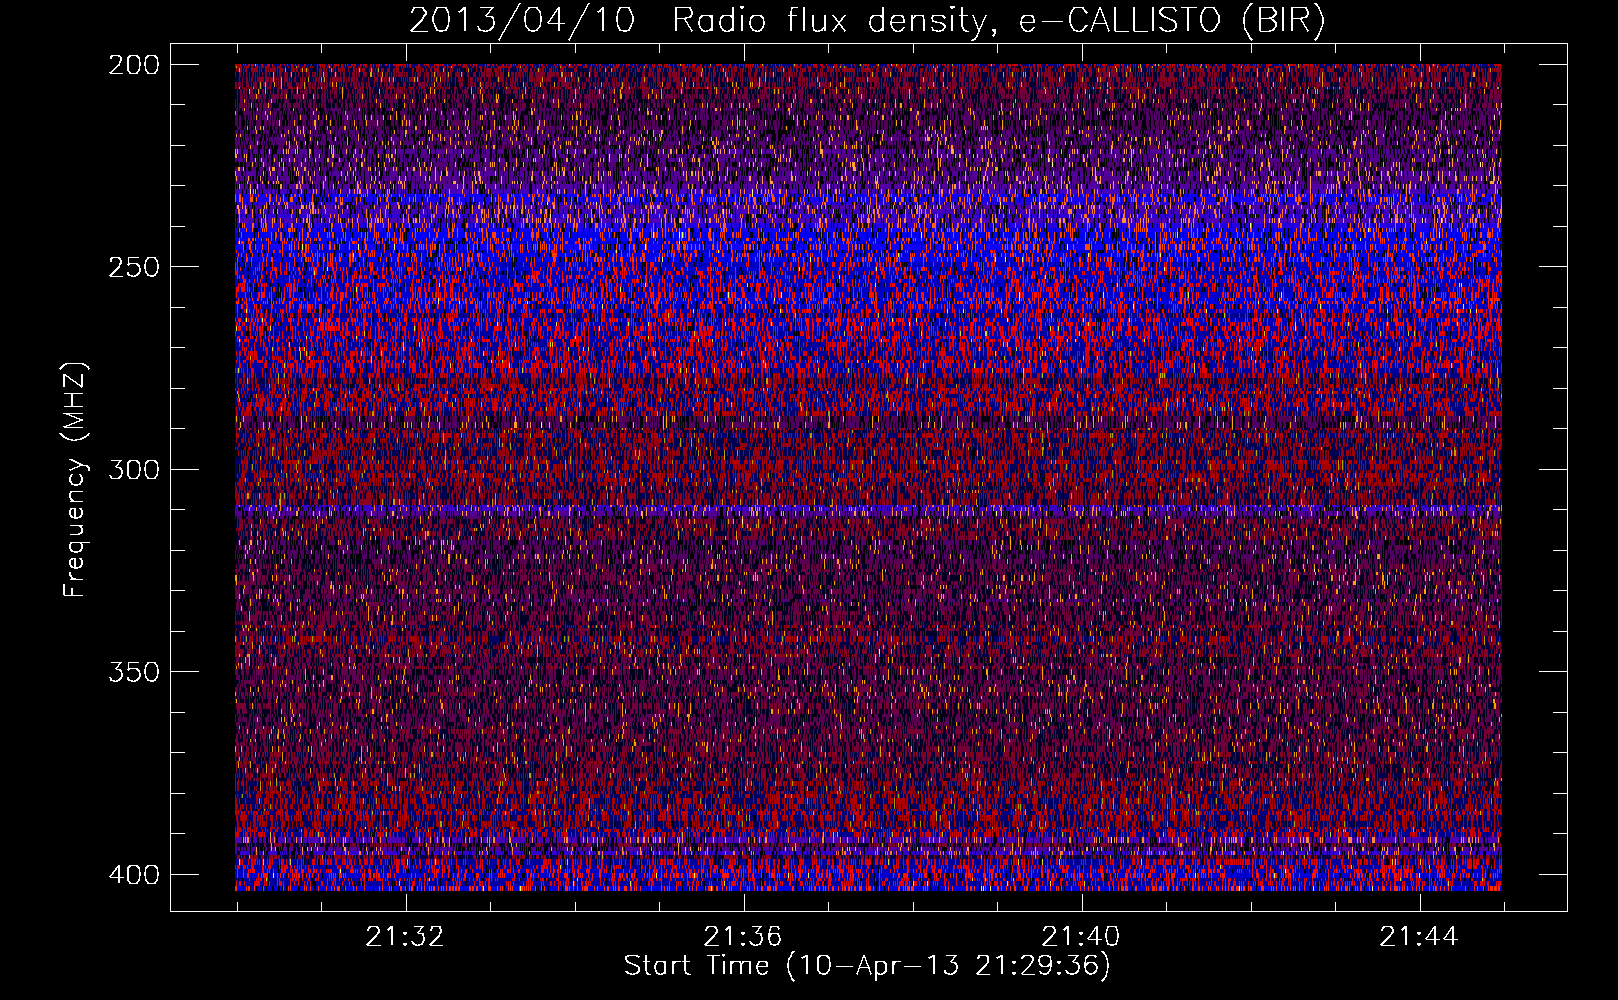Click the 21:44 time tick label
1618x1000 pixels.
coord(1418,937)
